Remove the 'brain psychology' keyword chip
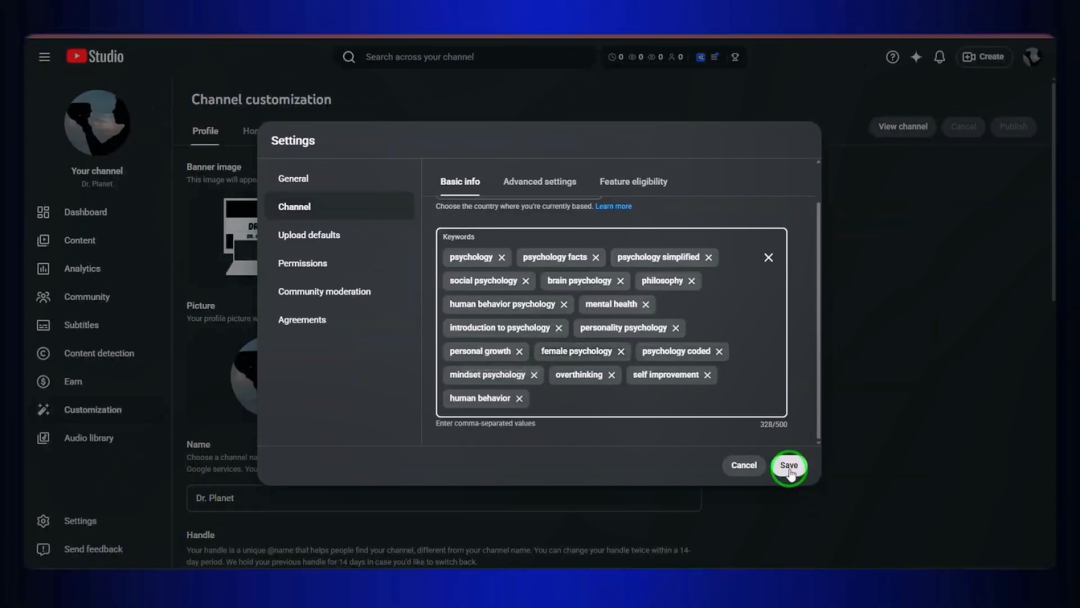 click(620, 281)
